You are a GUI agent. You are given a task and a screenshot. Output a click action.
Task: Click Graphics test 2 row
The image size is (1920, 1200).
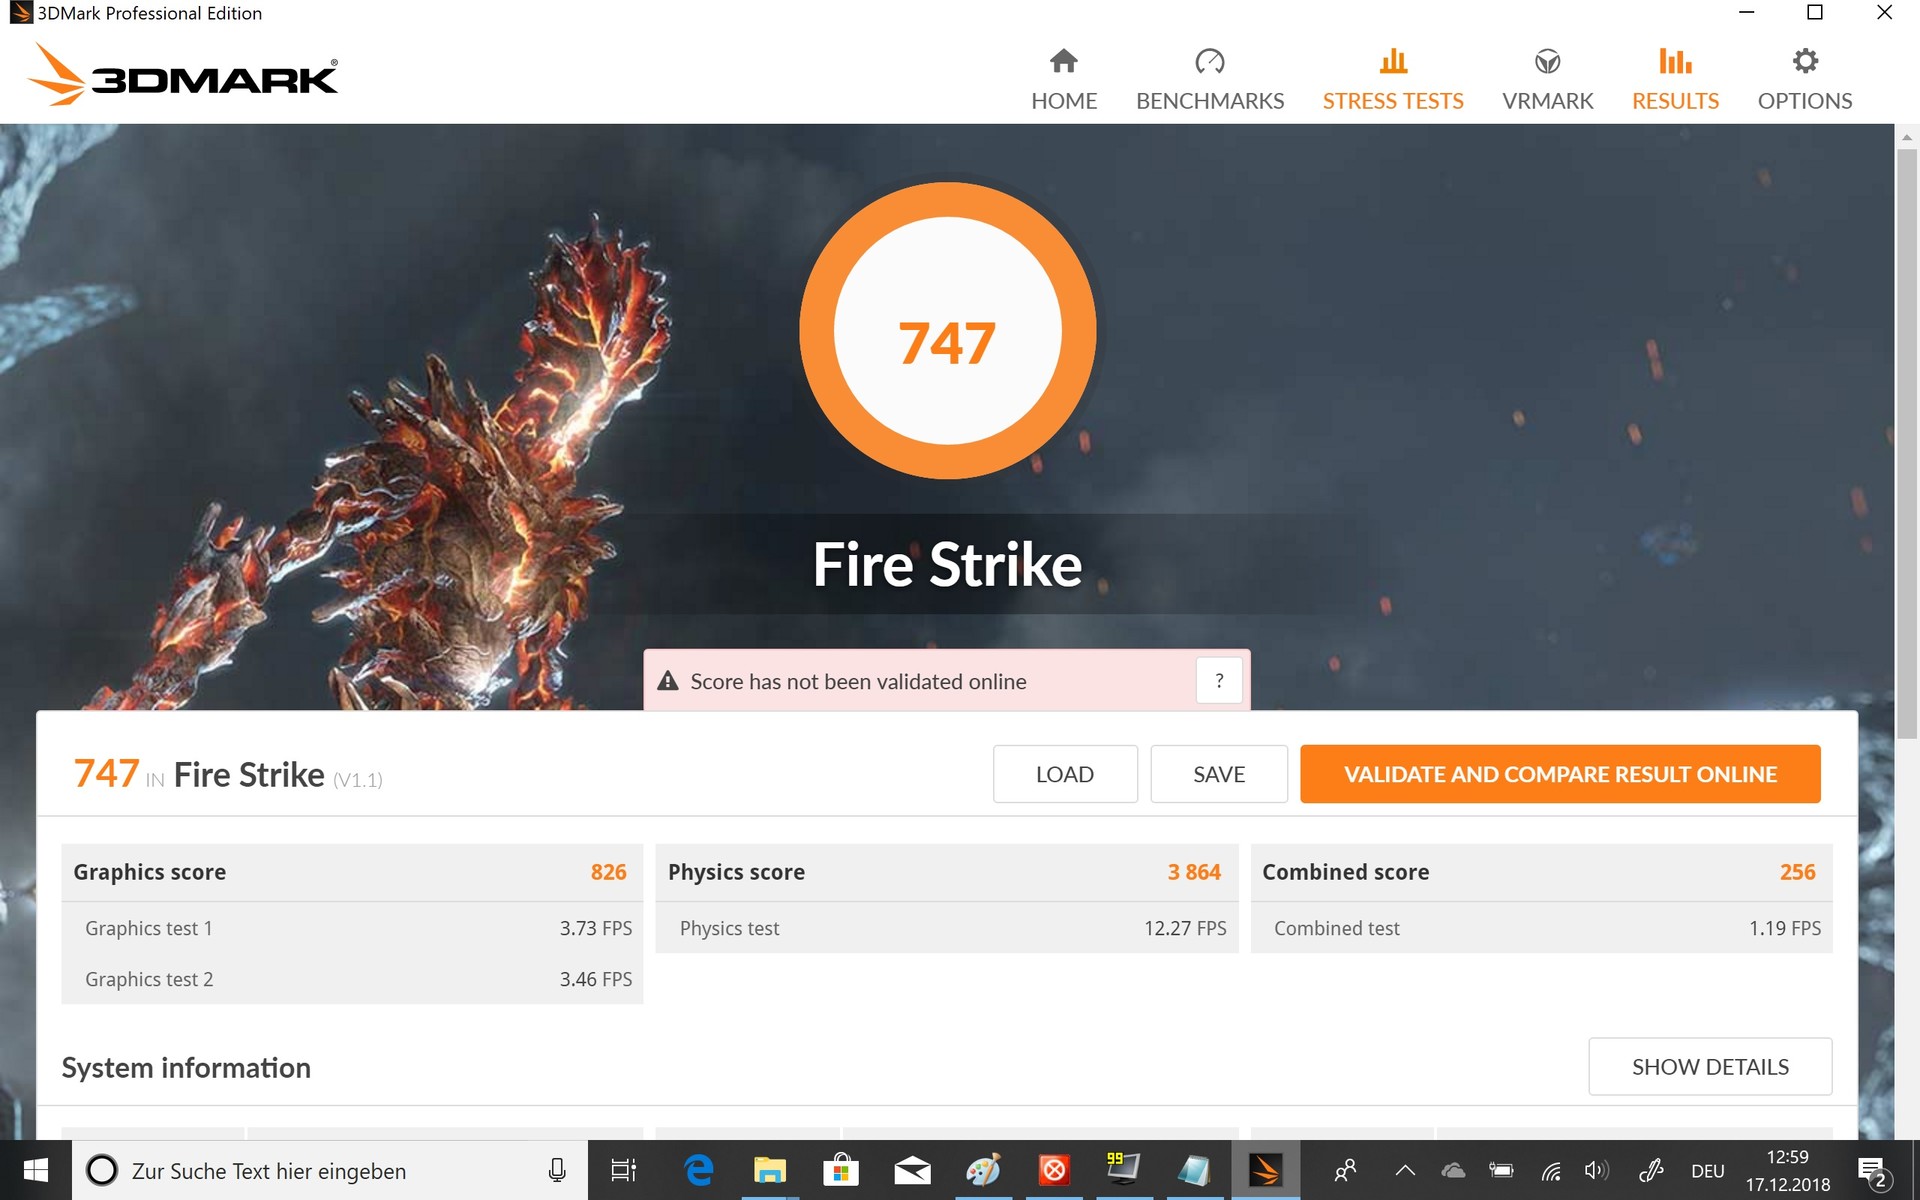(x=352, y=979)
